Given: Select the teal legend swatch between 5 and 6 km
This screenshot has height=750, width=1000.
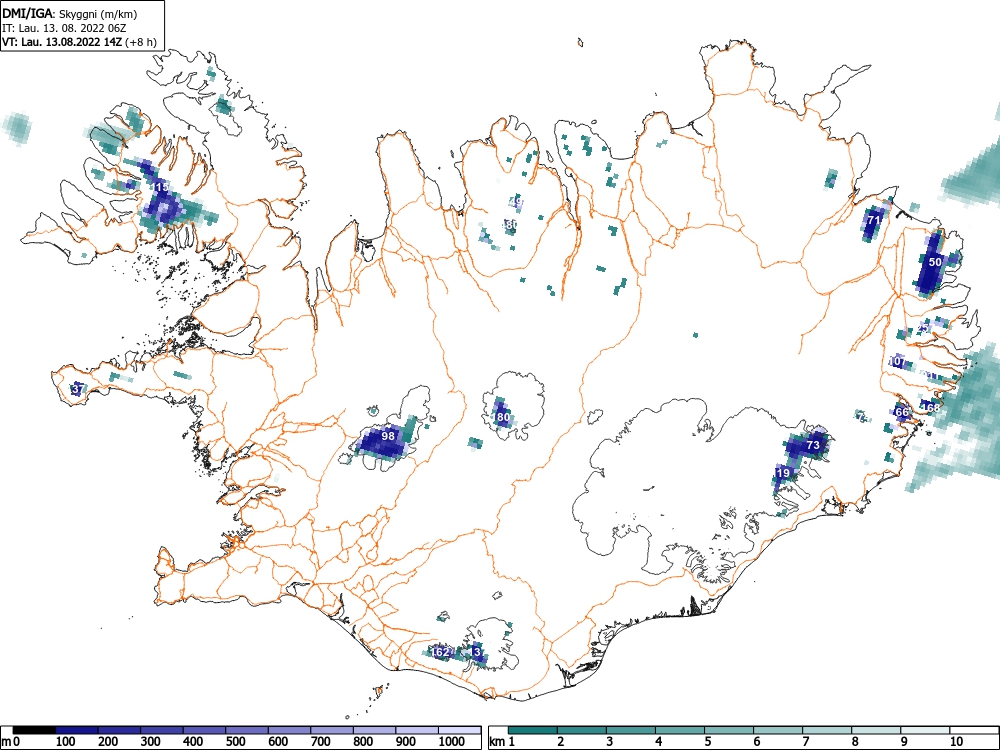Looking at the screenshot, I should [x=729, y=730].
